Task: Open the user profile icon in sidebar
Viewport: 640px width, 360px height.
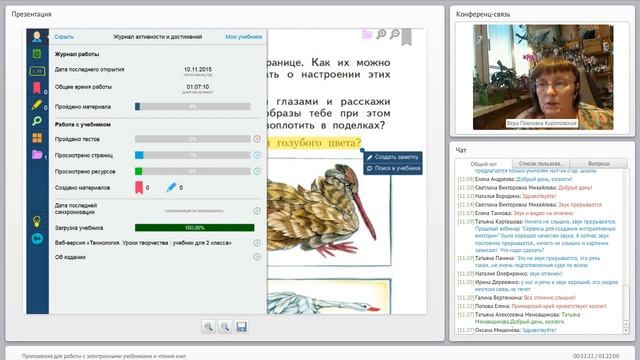Action: pos(37,36)
